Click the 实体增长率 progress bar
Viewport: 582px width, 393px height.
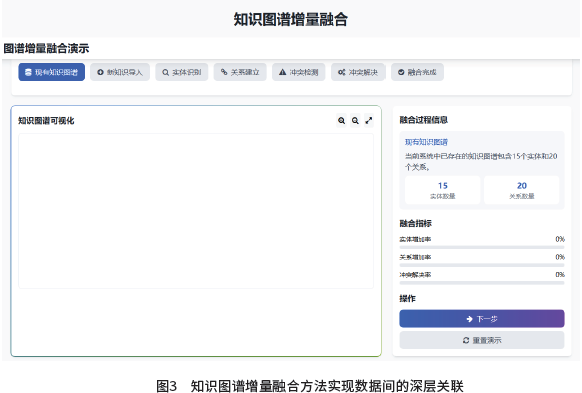[482, 247]
